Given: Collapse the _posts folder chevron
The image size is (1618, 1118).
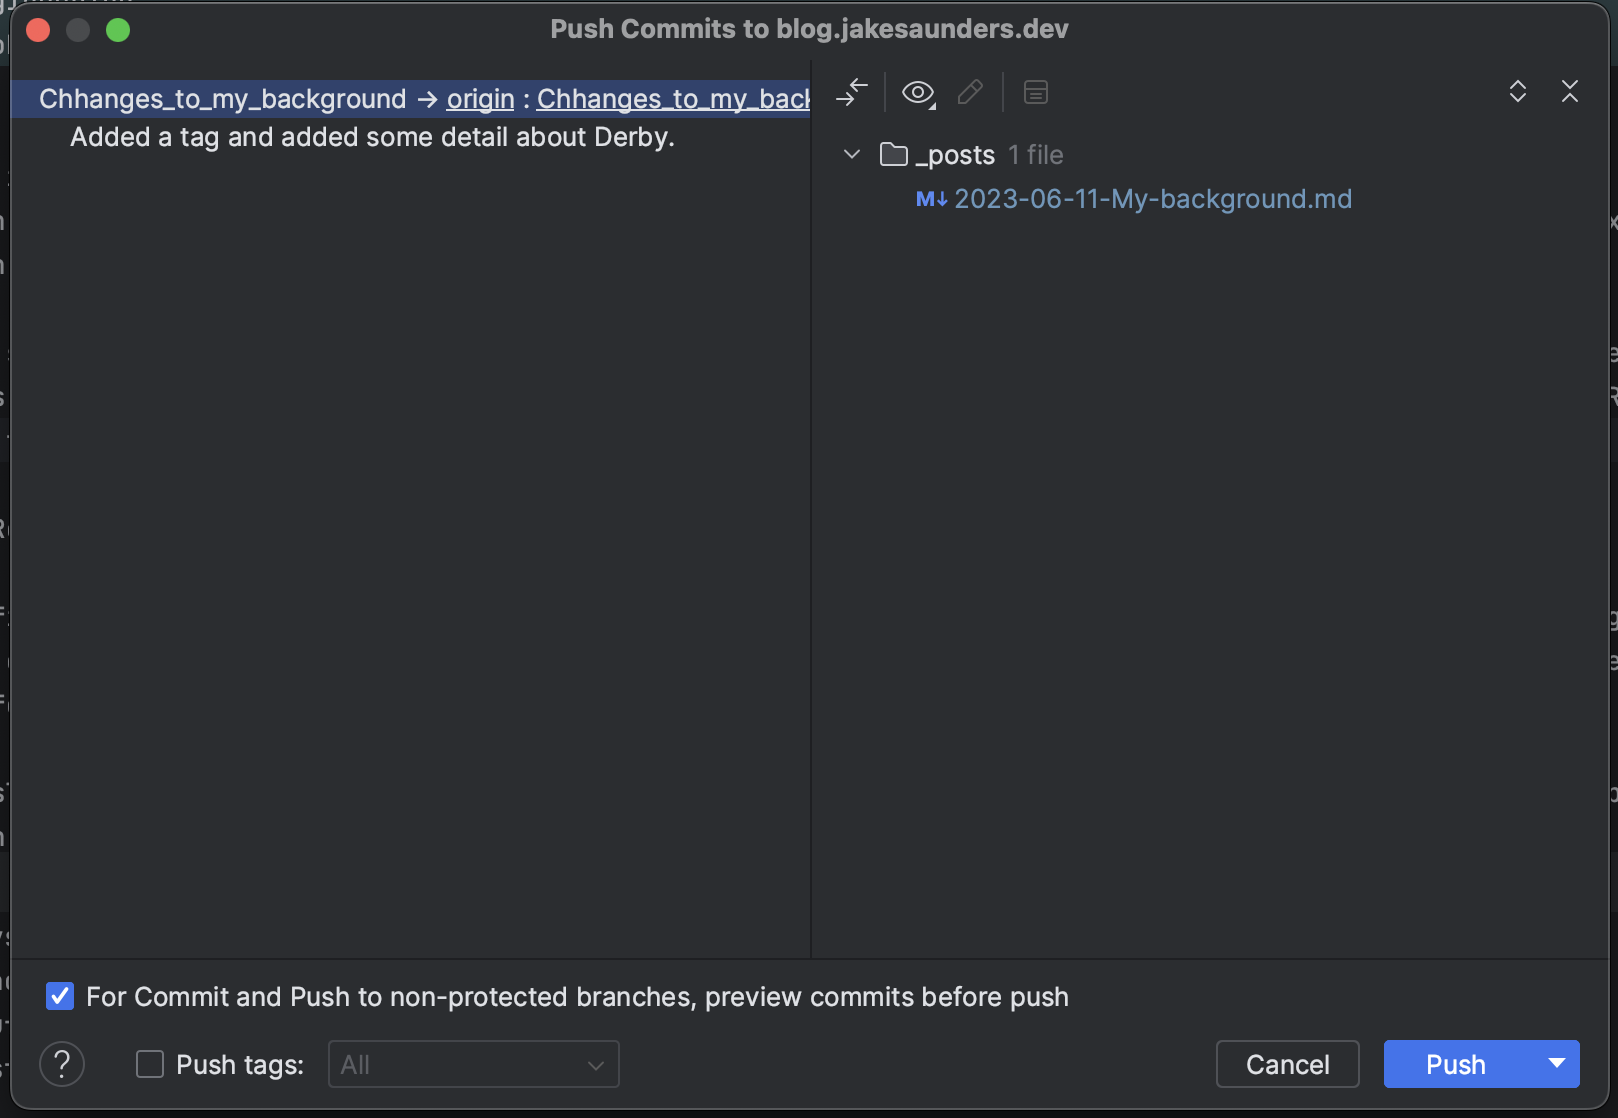Looking at the screenshot, I should [x=852, y=154].
